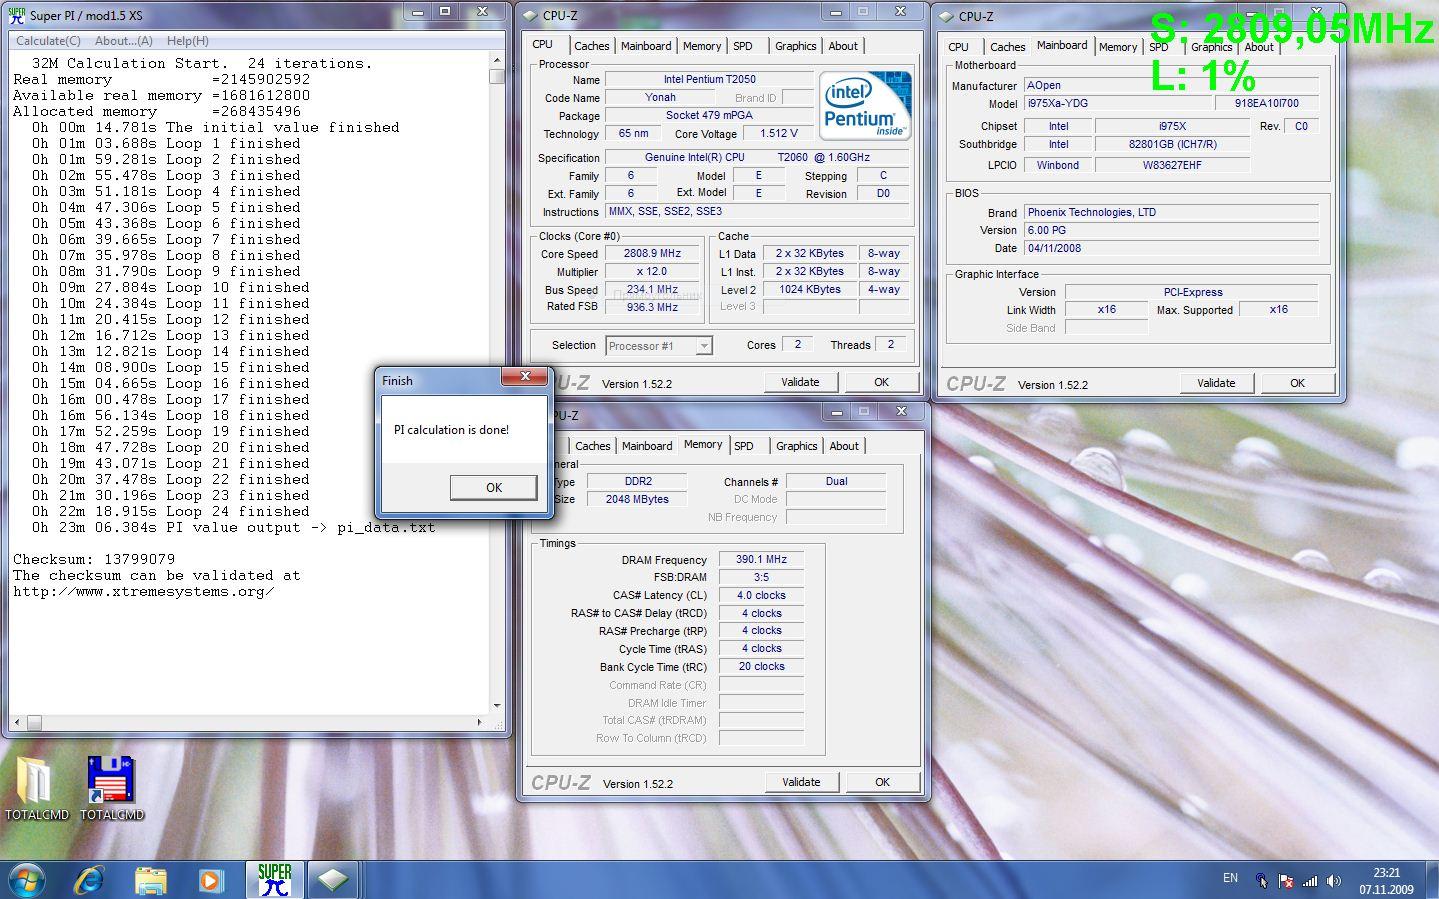Click Validate in the CPU-Z Memory window

click(x=801, y=782)
